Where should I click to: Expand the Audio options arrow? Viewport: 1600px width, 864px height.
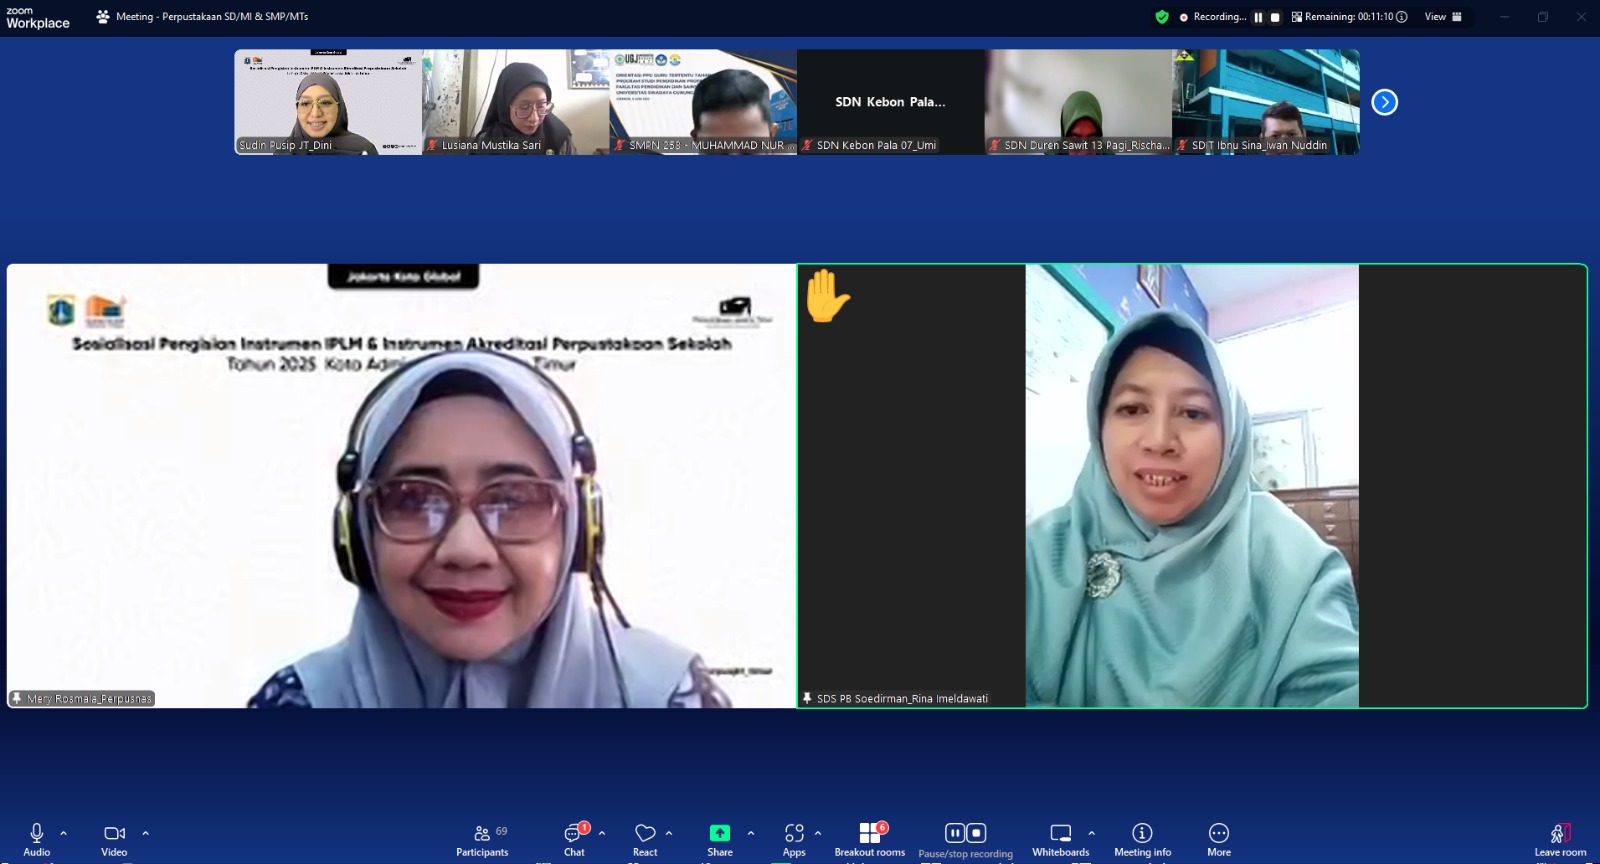click(64, 833)
